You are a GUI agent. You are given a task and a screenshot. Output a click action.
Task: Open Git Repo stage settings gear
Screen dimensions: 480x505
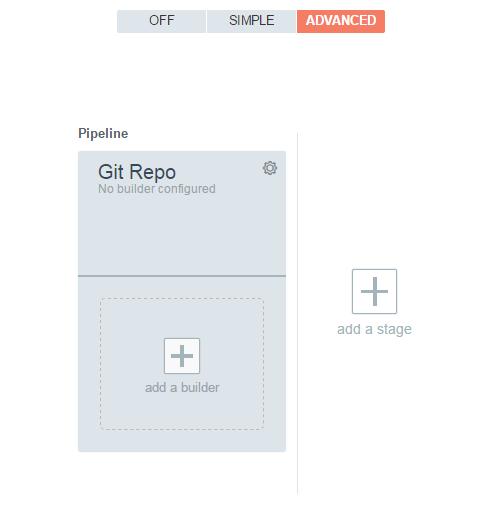tap(270, 168)
